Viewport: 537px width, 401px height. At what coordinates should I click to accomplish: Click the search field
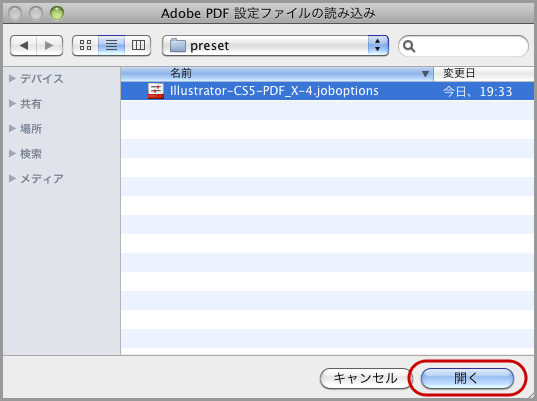click(463, 46)
